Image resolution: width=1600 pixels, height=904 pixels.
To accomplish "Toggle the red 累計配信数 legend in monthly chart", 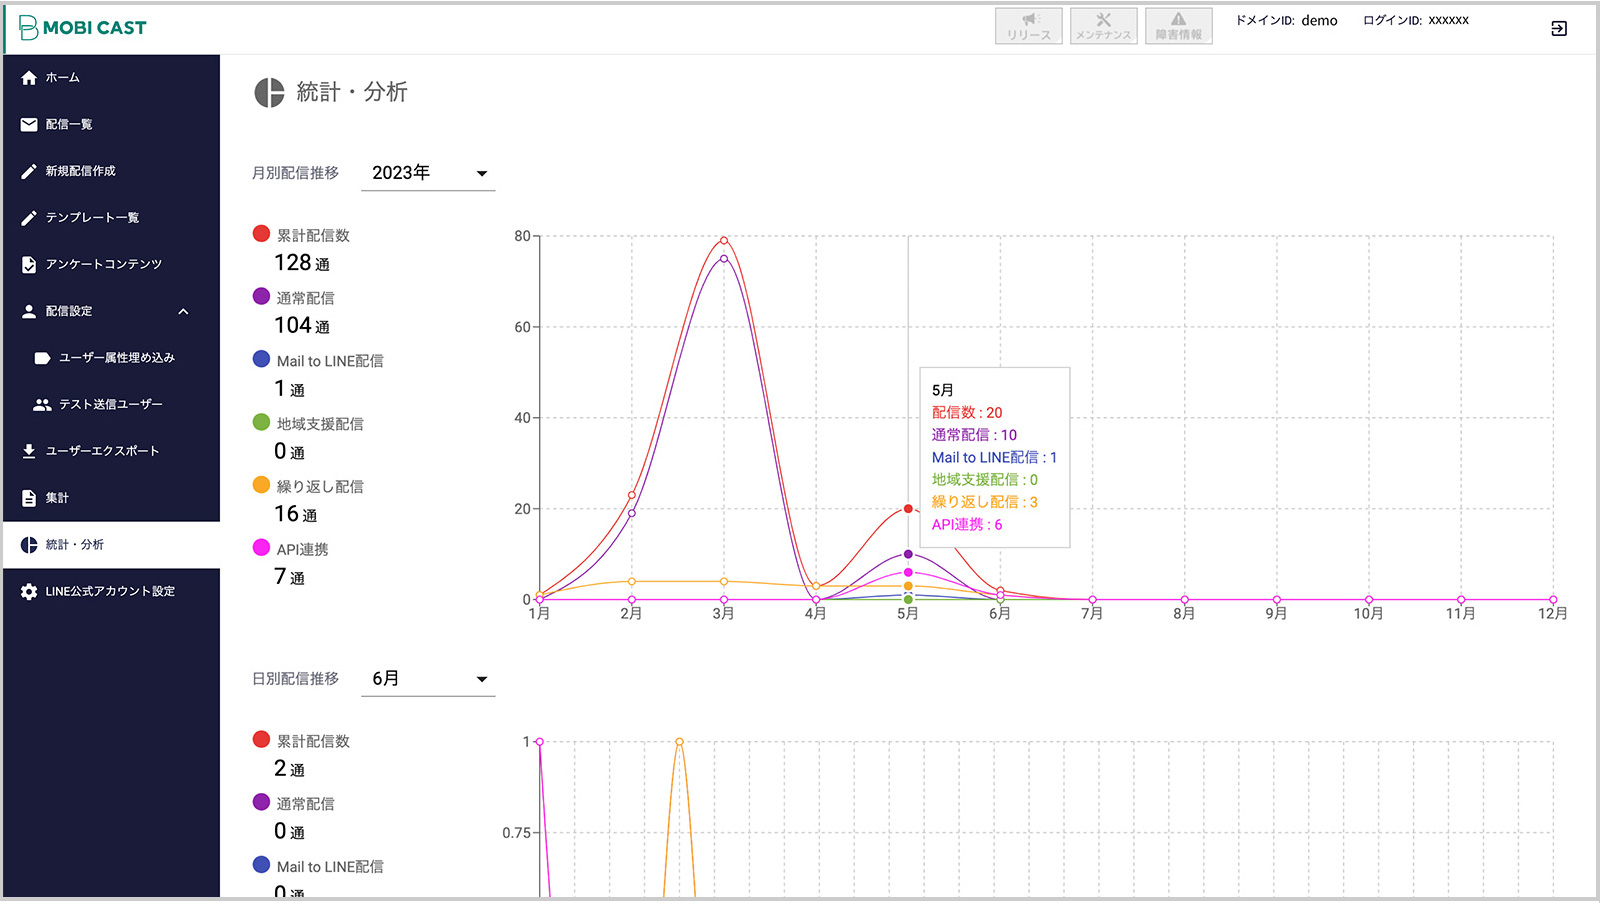I will tap(262, 234).
